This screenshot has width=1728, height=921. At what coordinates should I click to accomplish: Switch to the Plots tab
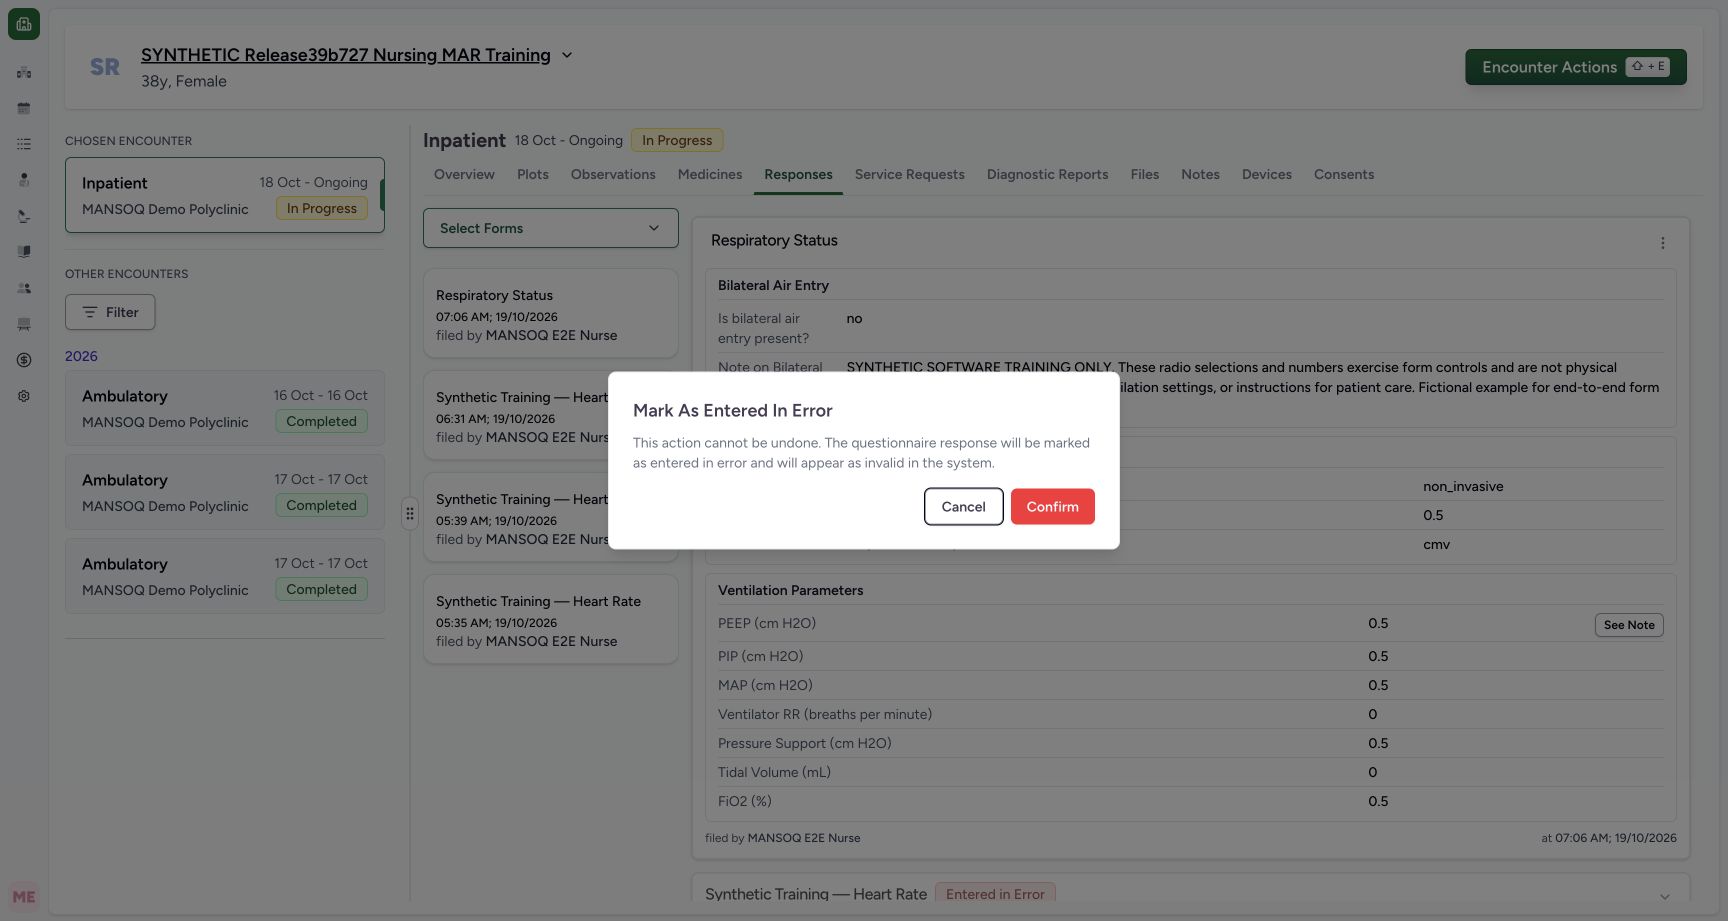(x=533, y=174)
